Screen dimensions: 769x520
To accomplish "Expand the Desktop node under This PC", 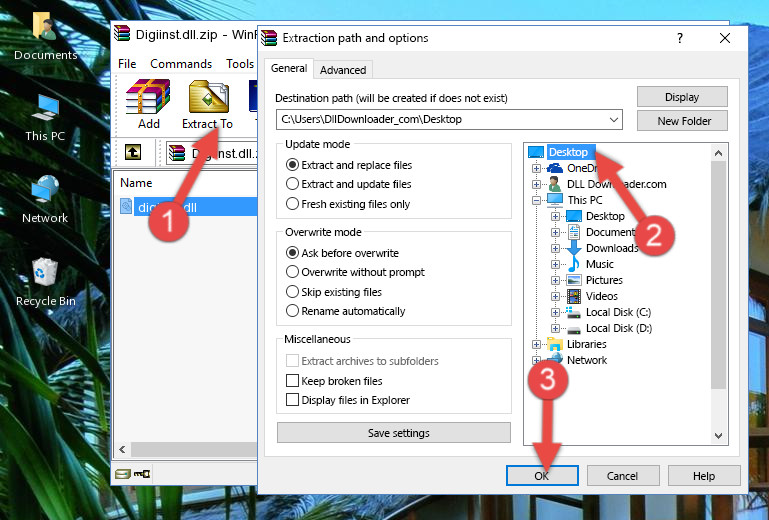I will point(555,216).
